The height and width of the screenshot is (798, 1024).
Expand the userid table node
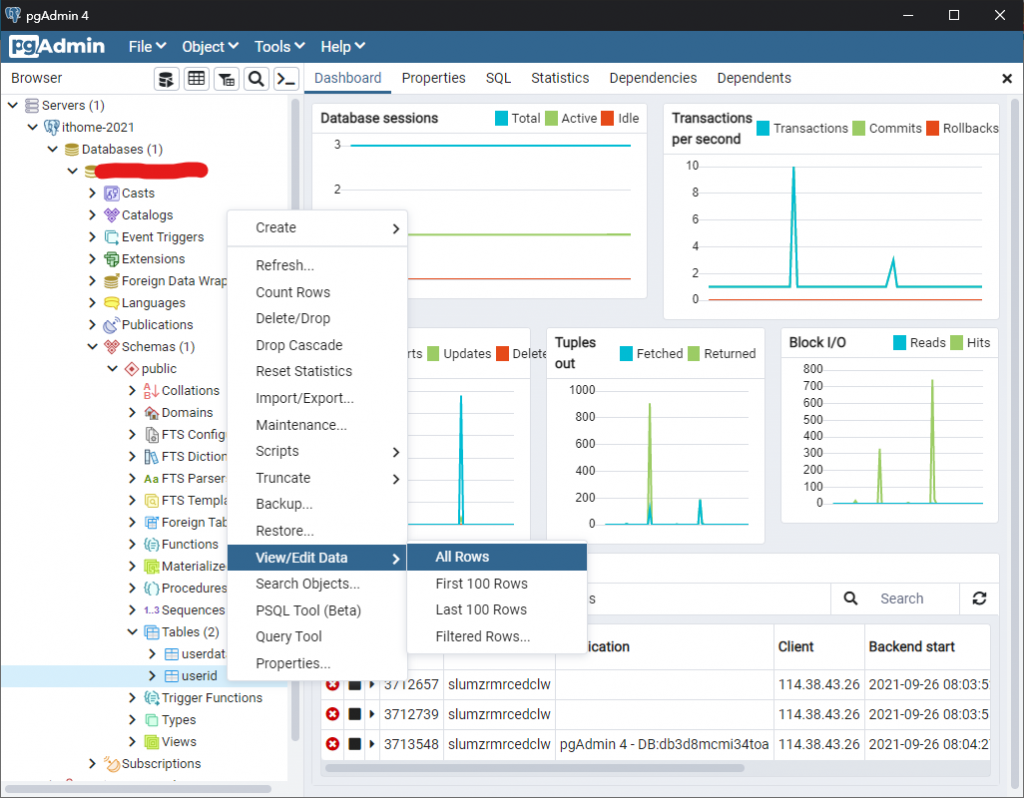(152, 676)
